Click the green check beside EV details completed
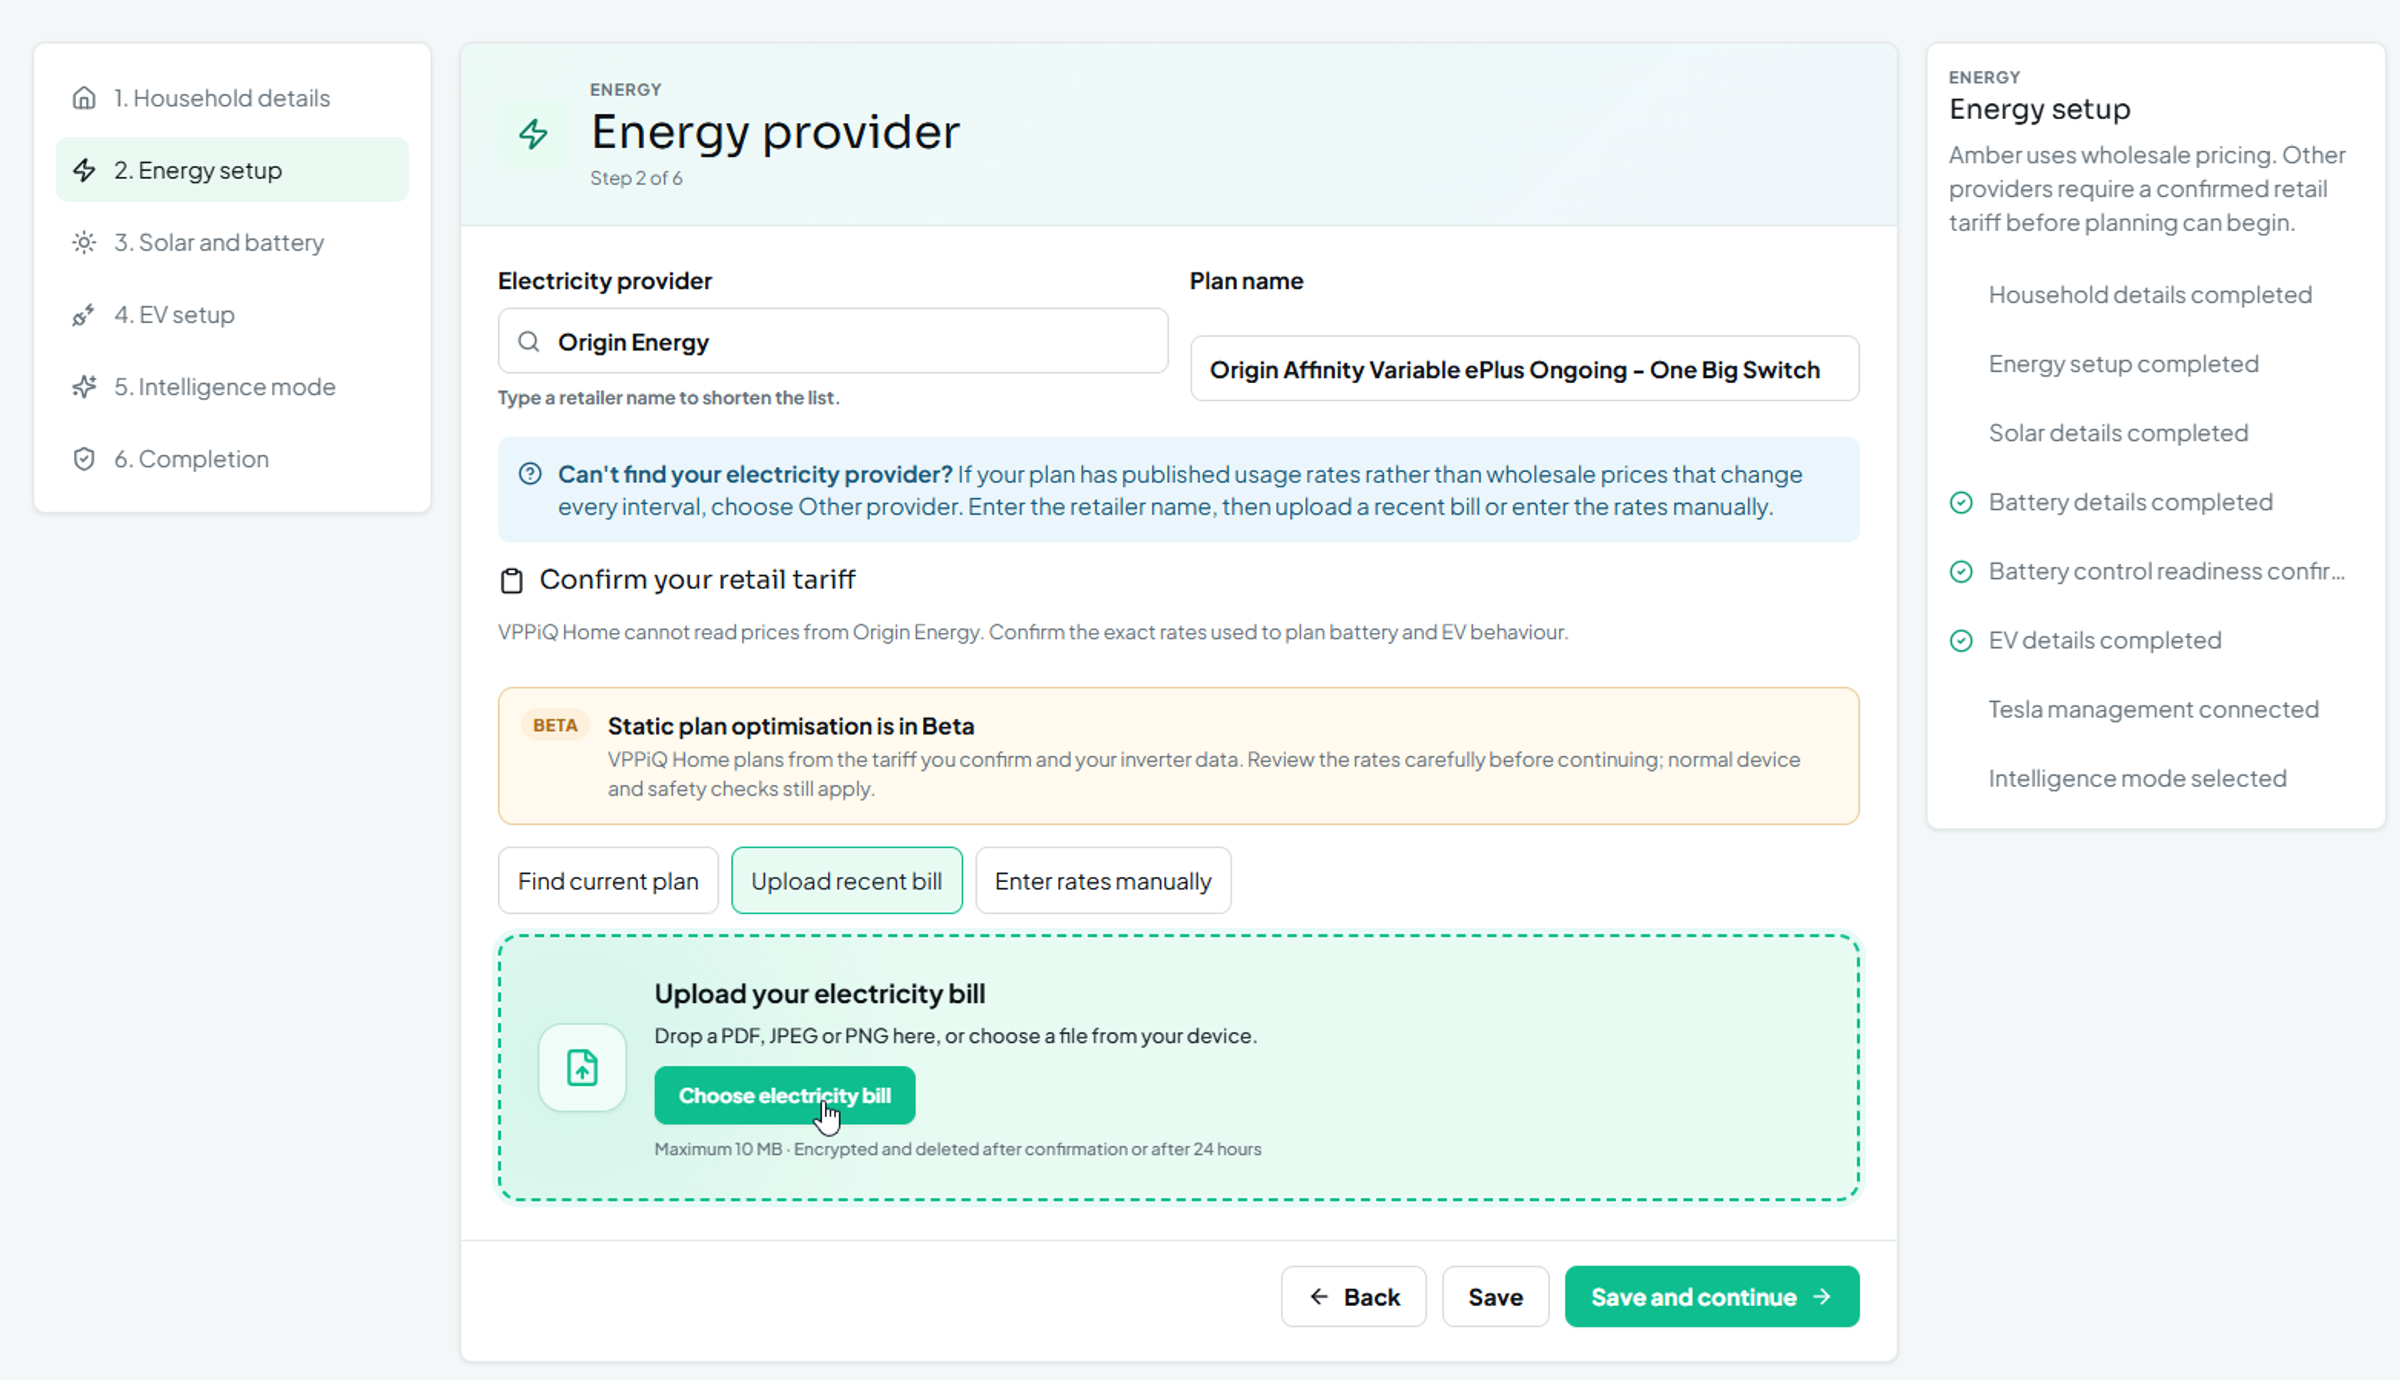 pos(1961,640)
